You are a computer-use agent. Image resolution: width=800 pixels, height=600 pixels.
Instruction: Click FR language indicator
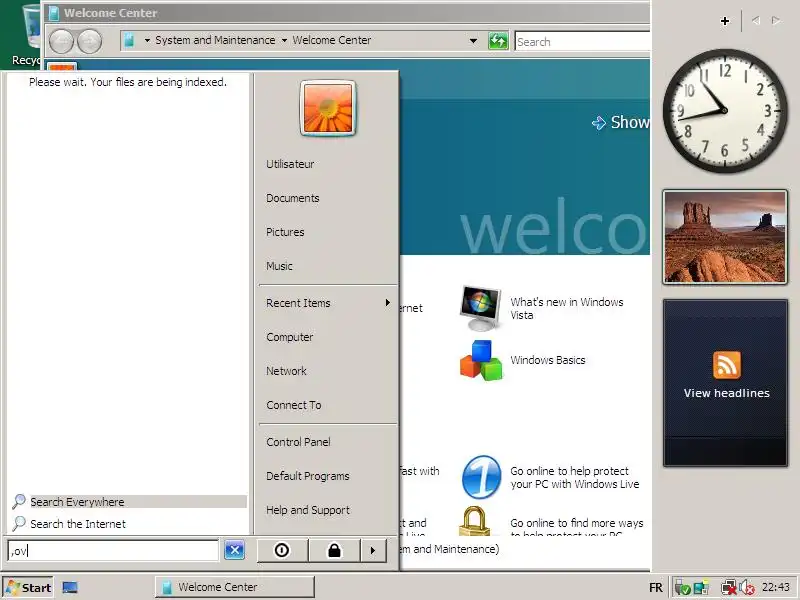[x=656, y=588]
